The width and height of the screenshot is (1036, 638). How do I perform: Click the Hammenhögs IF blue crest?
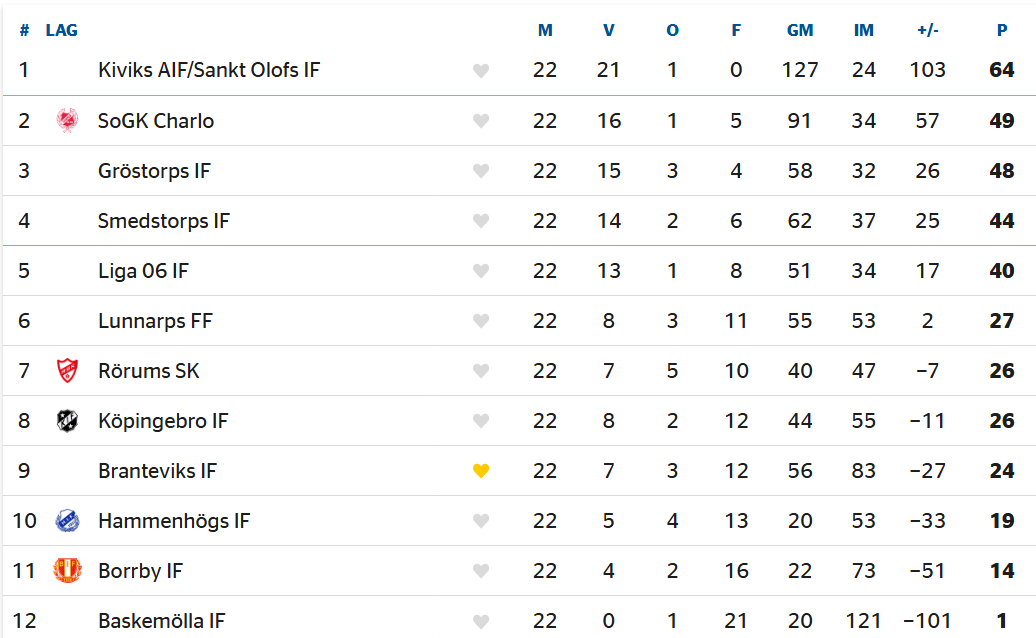click(67, 521)
